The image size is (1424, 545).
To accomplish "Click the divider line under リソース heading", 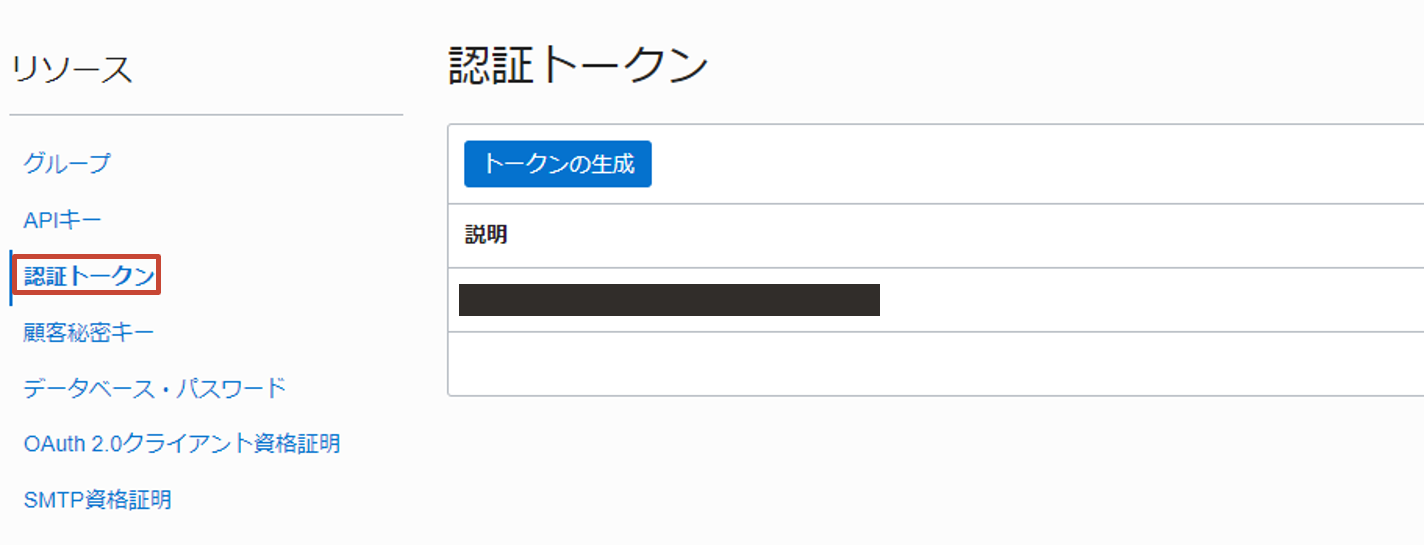I will [x=206, y=115].
